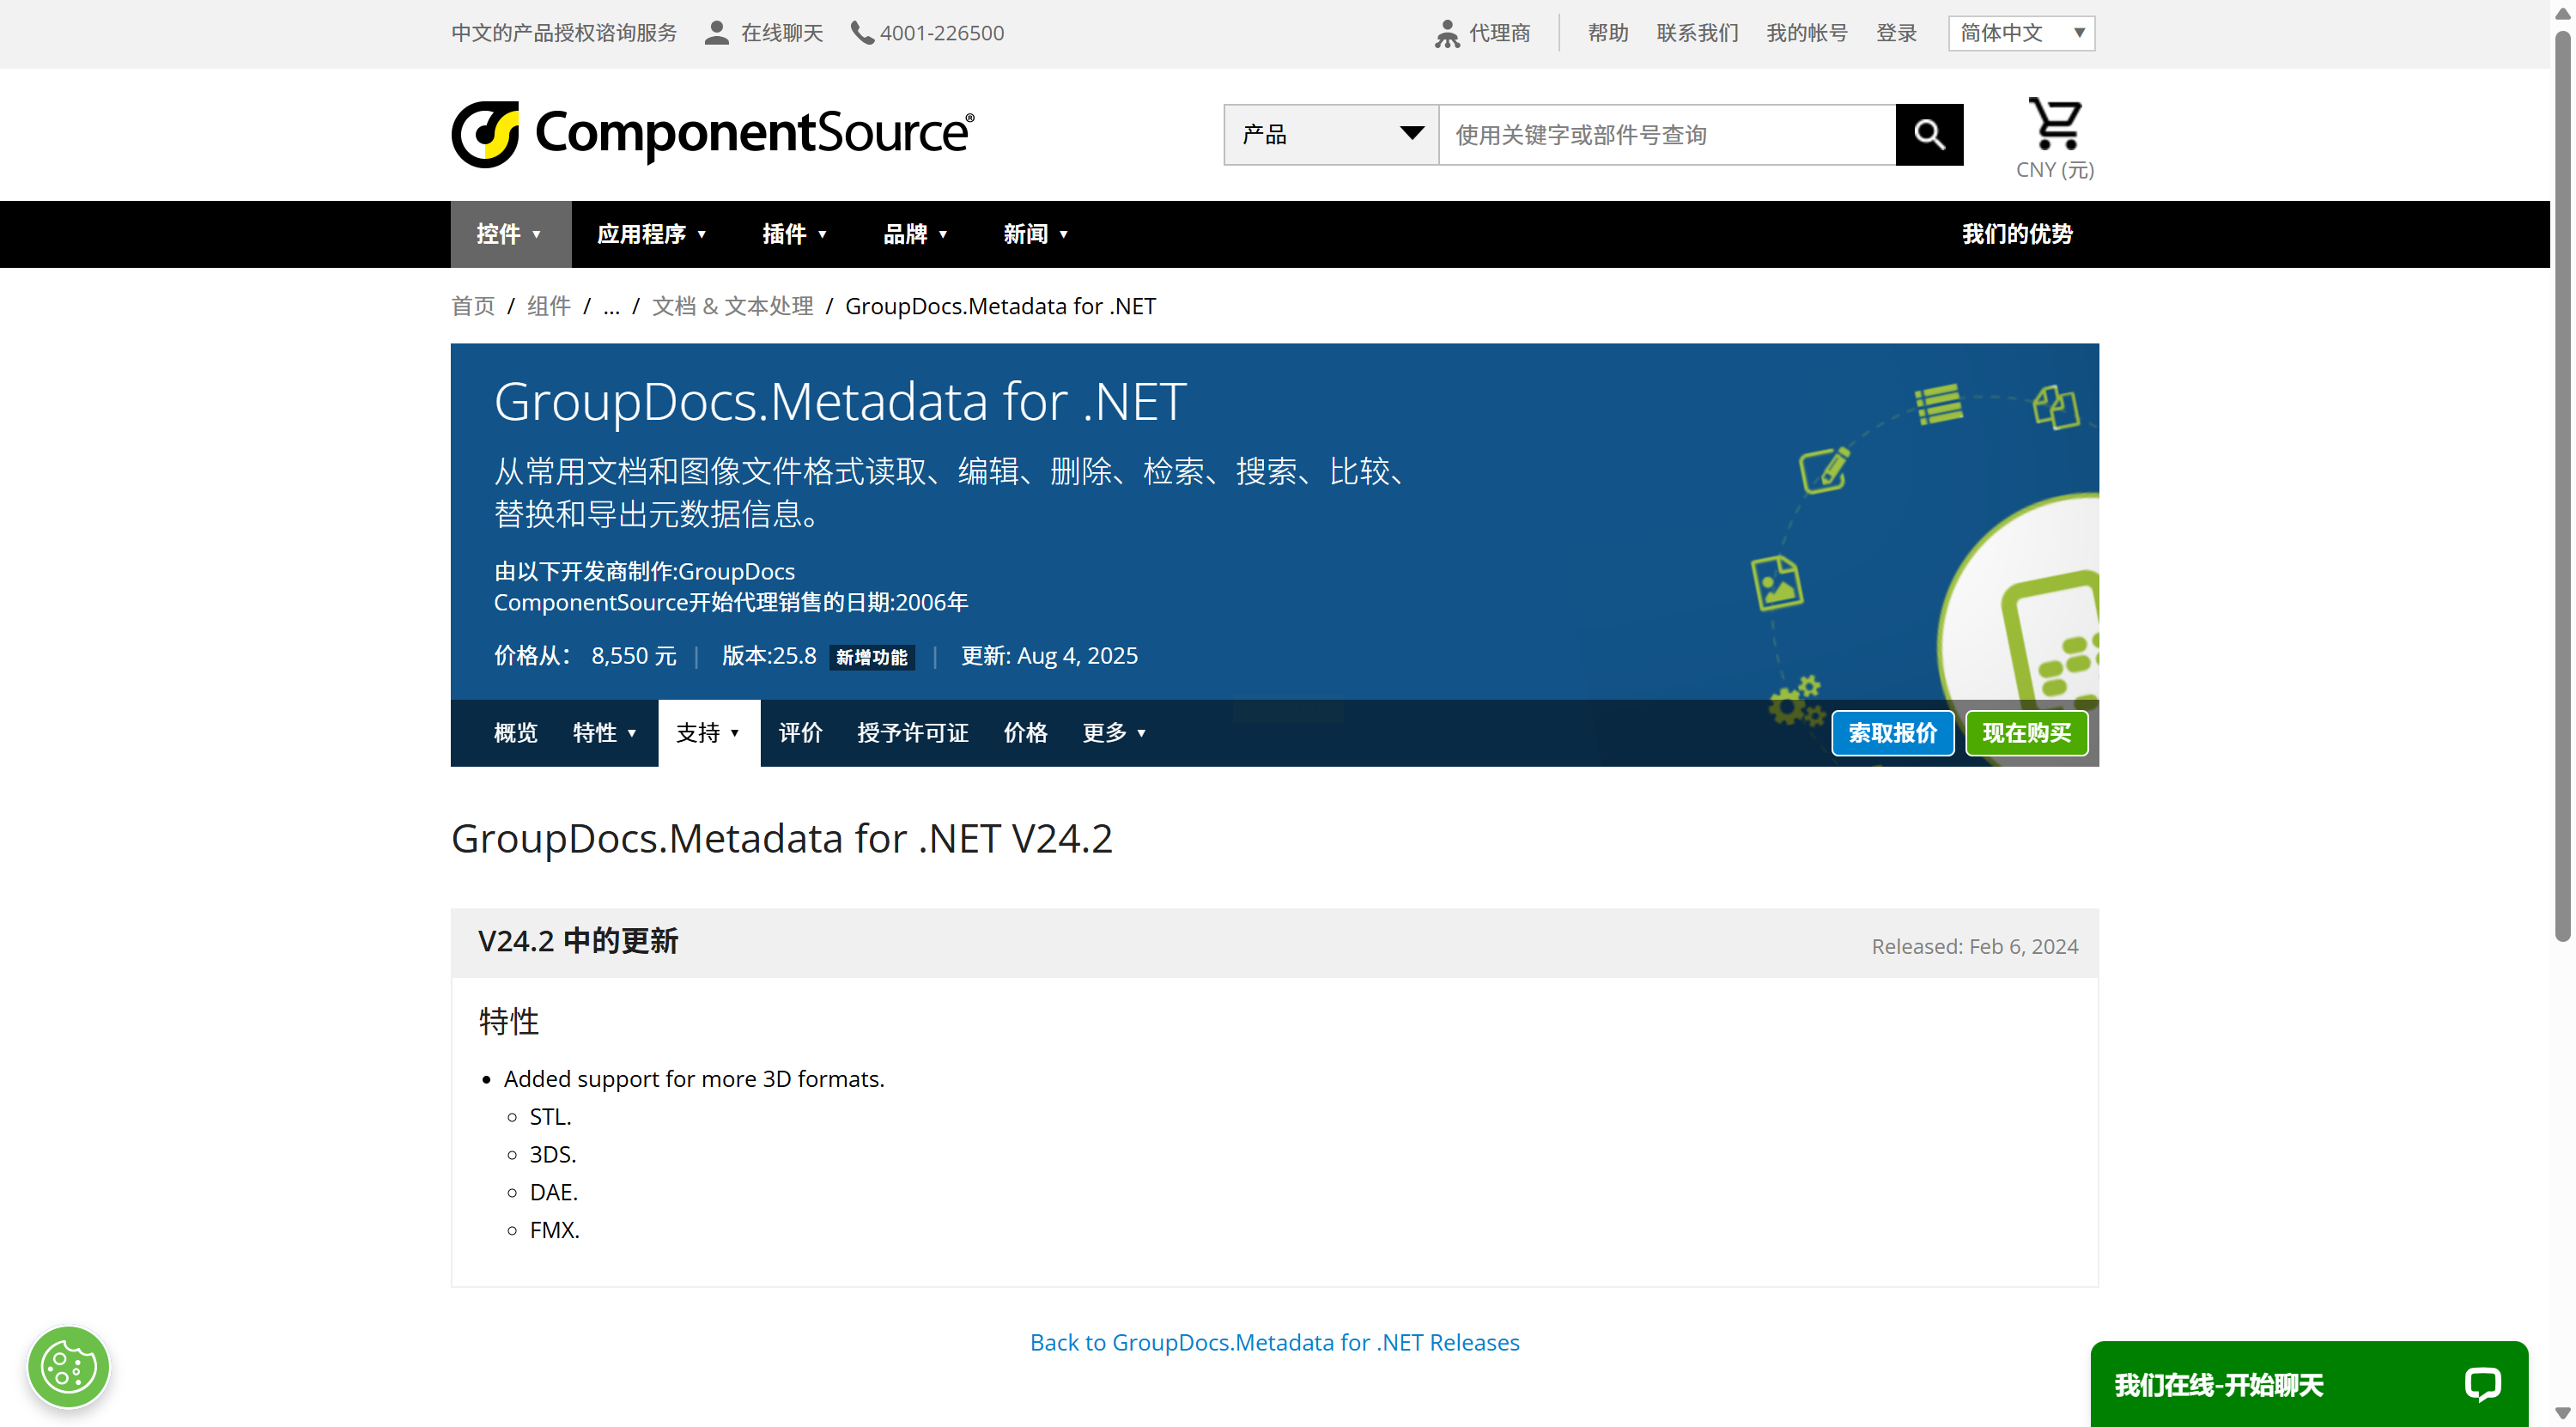Screen dimensions: 2576x1427
Task: Click the DAE. list item
Action: (x=554, y=1192)
